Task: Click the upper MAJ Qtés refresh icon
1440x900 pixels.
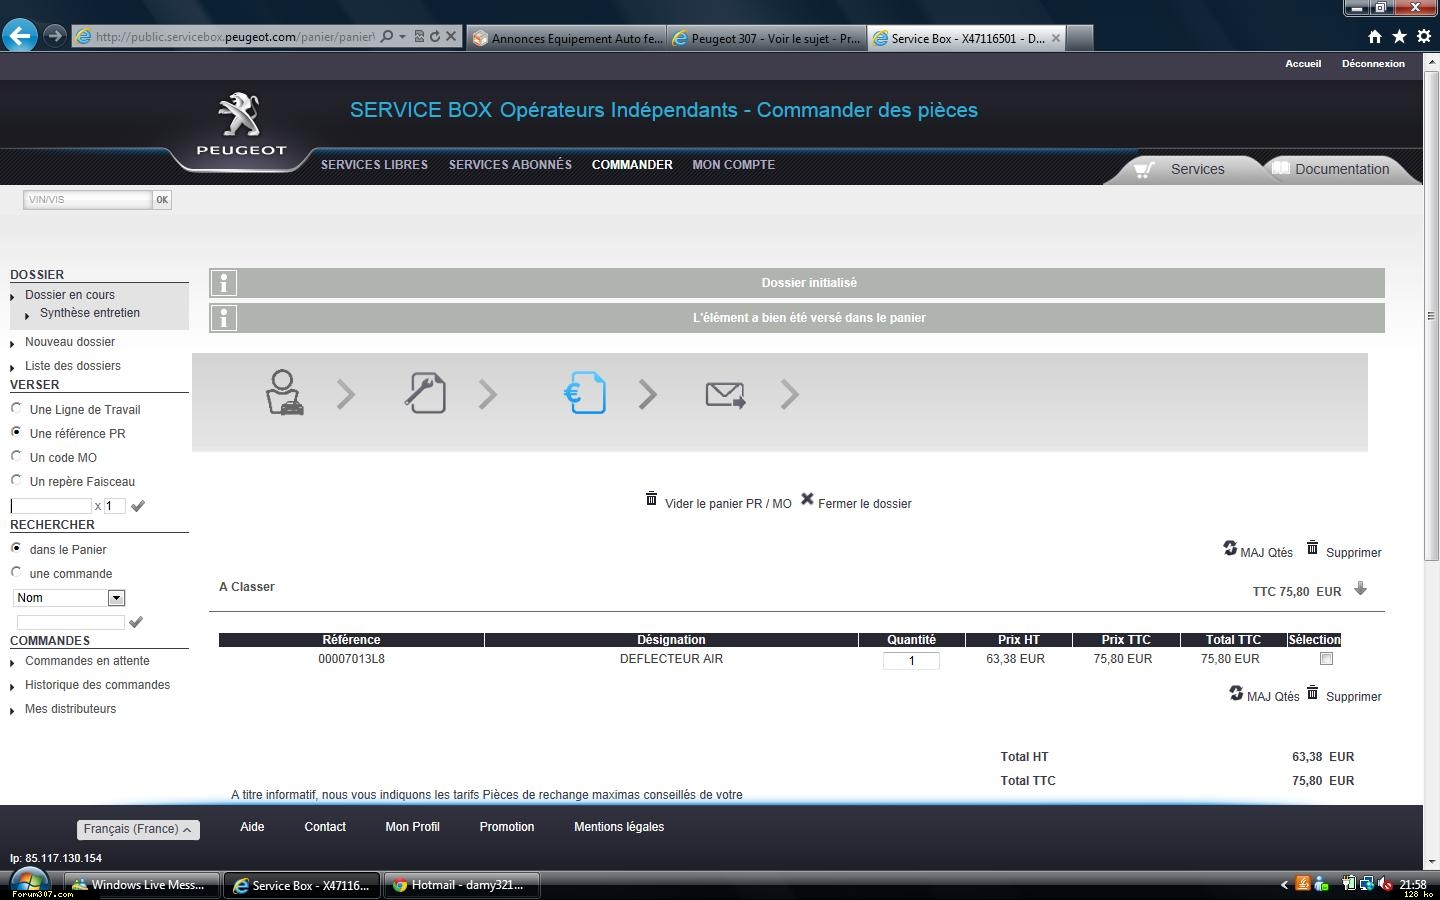Action: point(1230,548)
